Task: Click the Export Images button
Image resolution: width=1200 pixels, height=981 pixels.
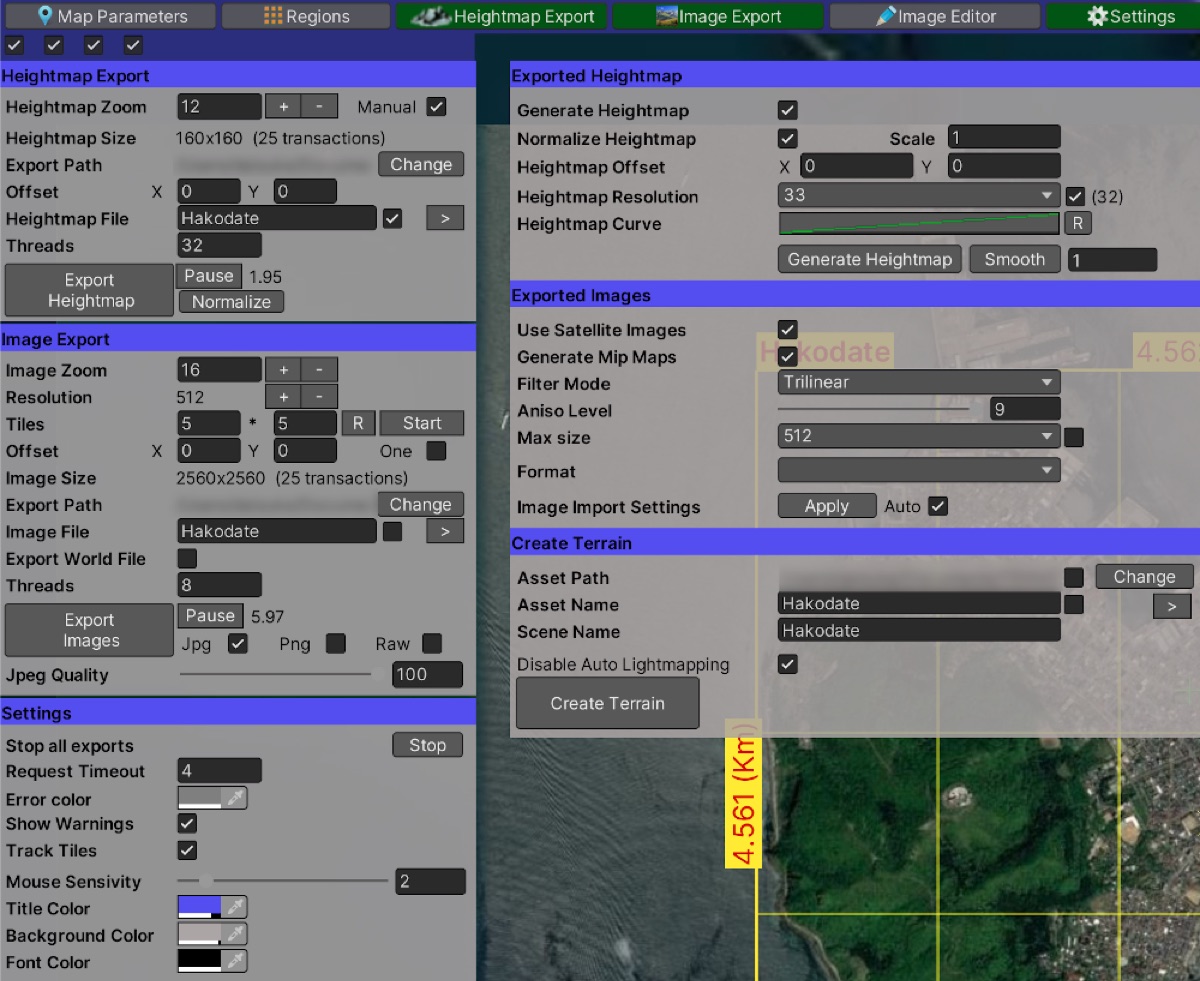Action: [89, 630]
